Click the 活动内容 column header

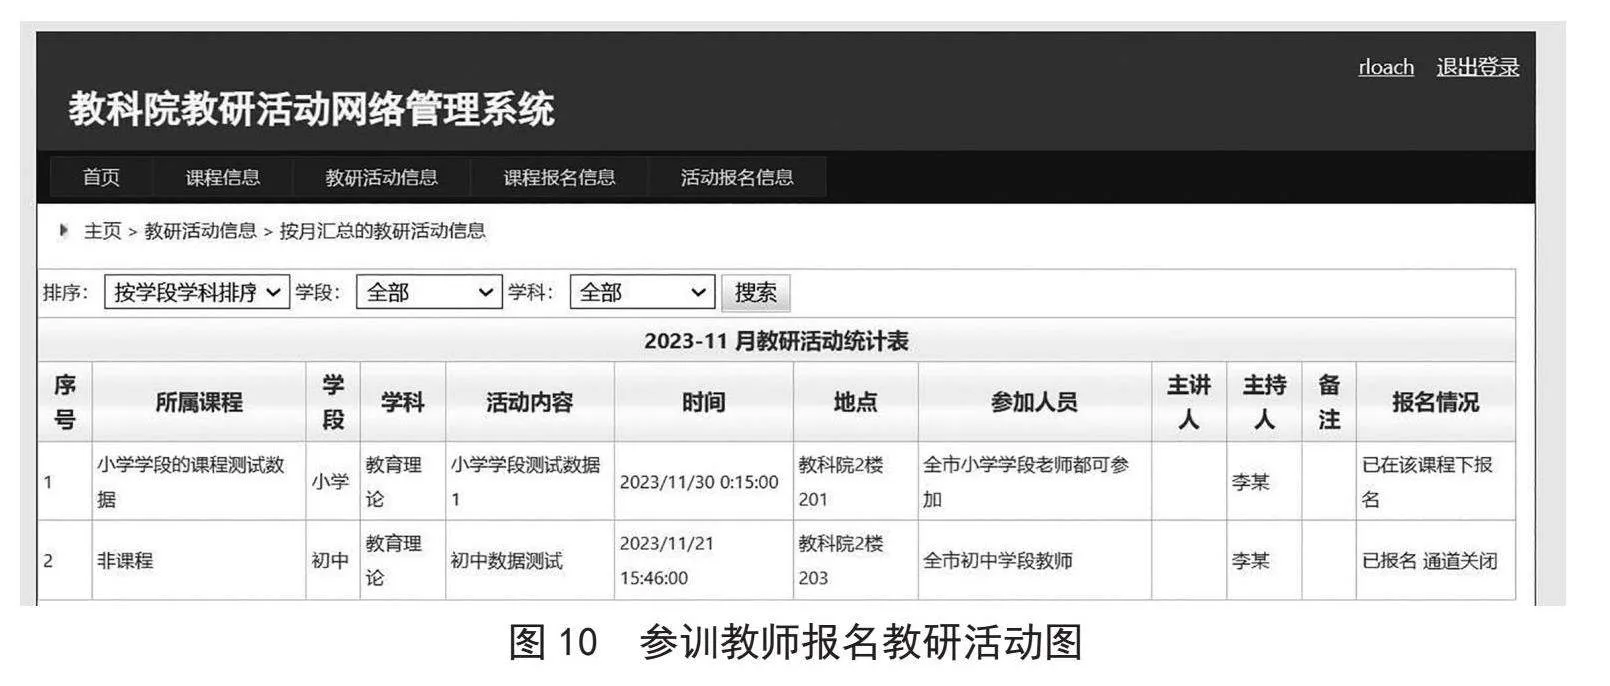(x=530, y=402)
